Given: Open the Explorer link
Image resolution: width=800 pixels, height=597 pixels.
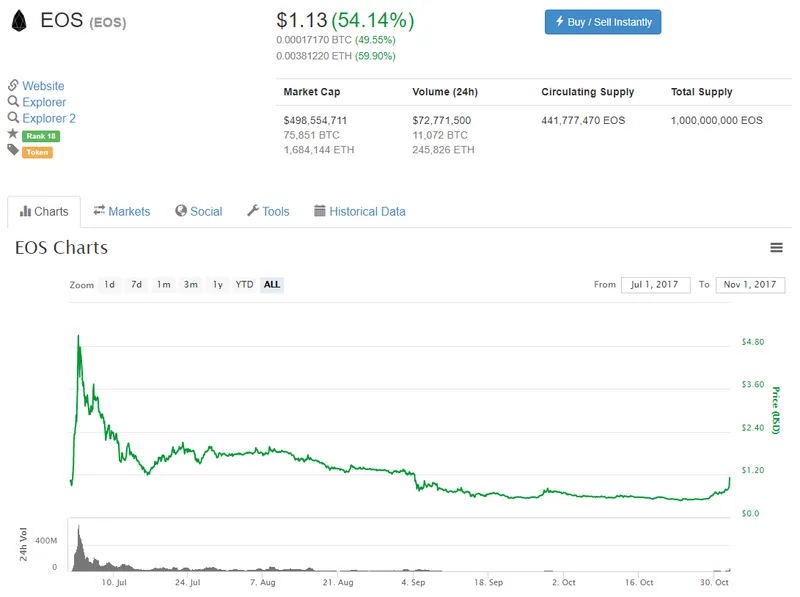Looking at the screenshot, I should coord(44,102).
